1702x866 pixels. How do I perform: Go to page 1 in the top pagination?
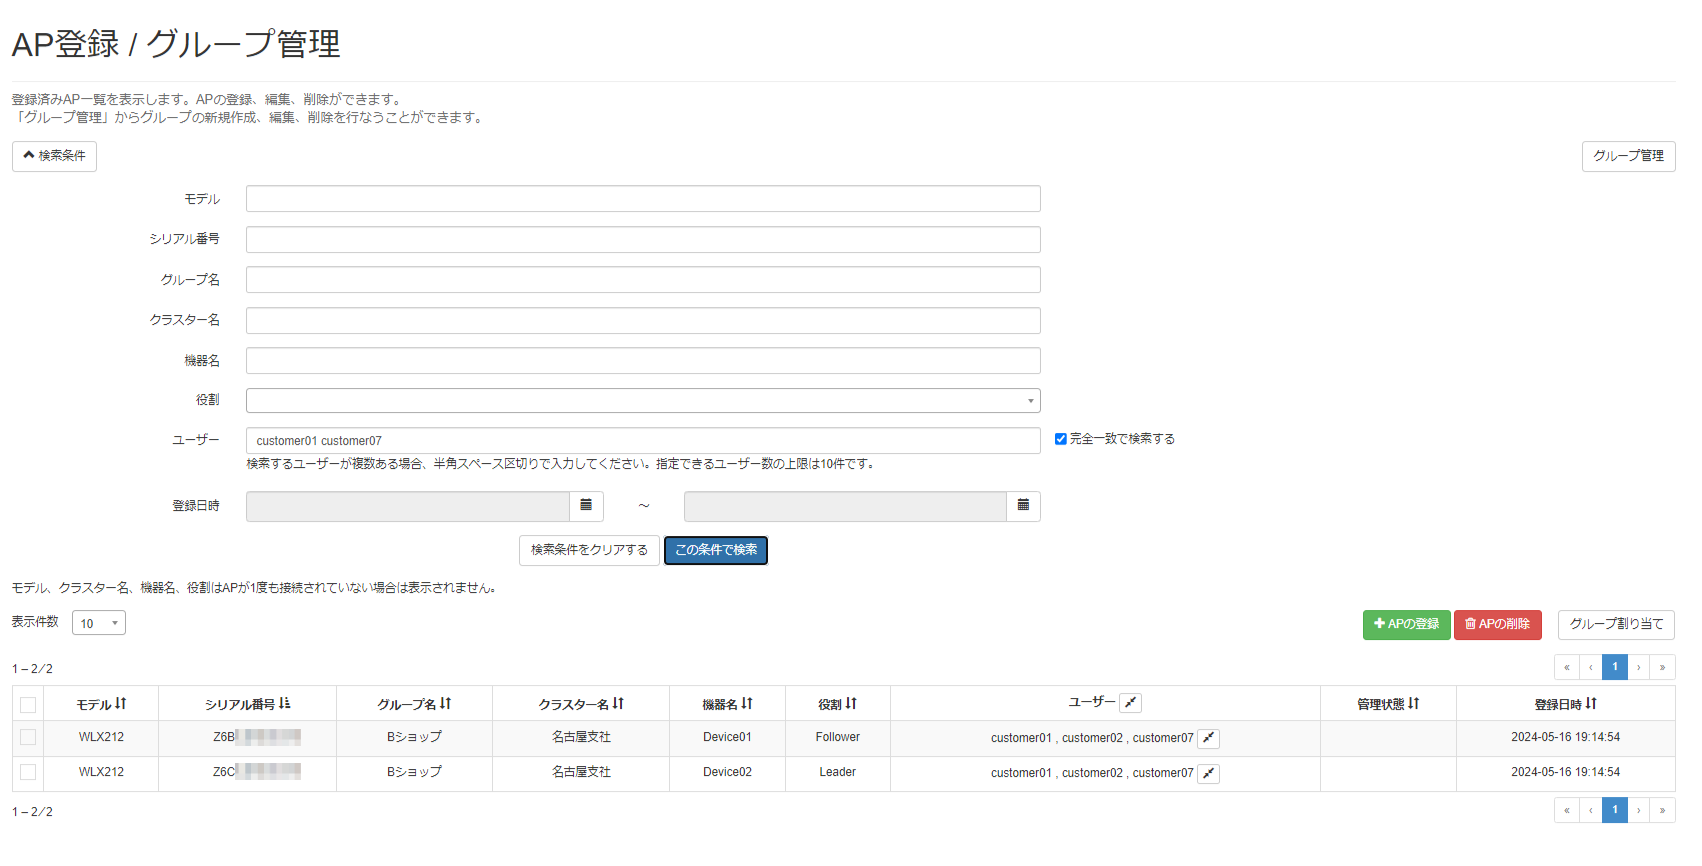pyautogui.click(x=1614, y=667)
